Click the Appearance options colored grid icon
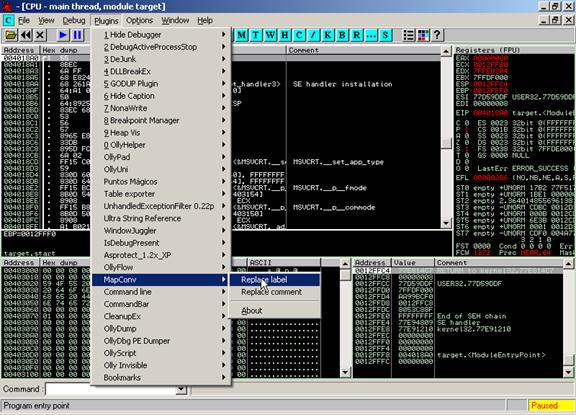The image size is (576, 415). [x=423, y=35]
